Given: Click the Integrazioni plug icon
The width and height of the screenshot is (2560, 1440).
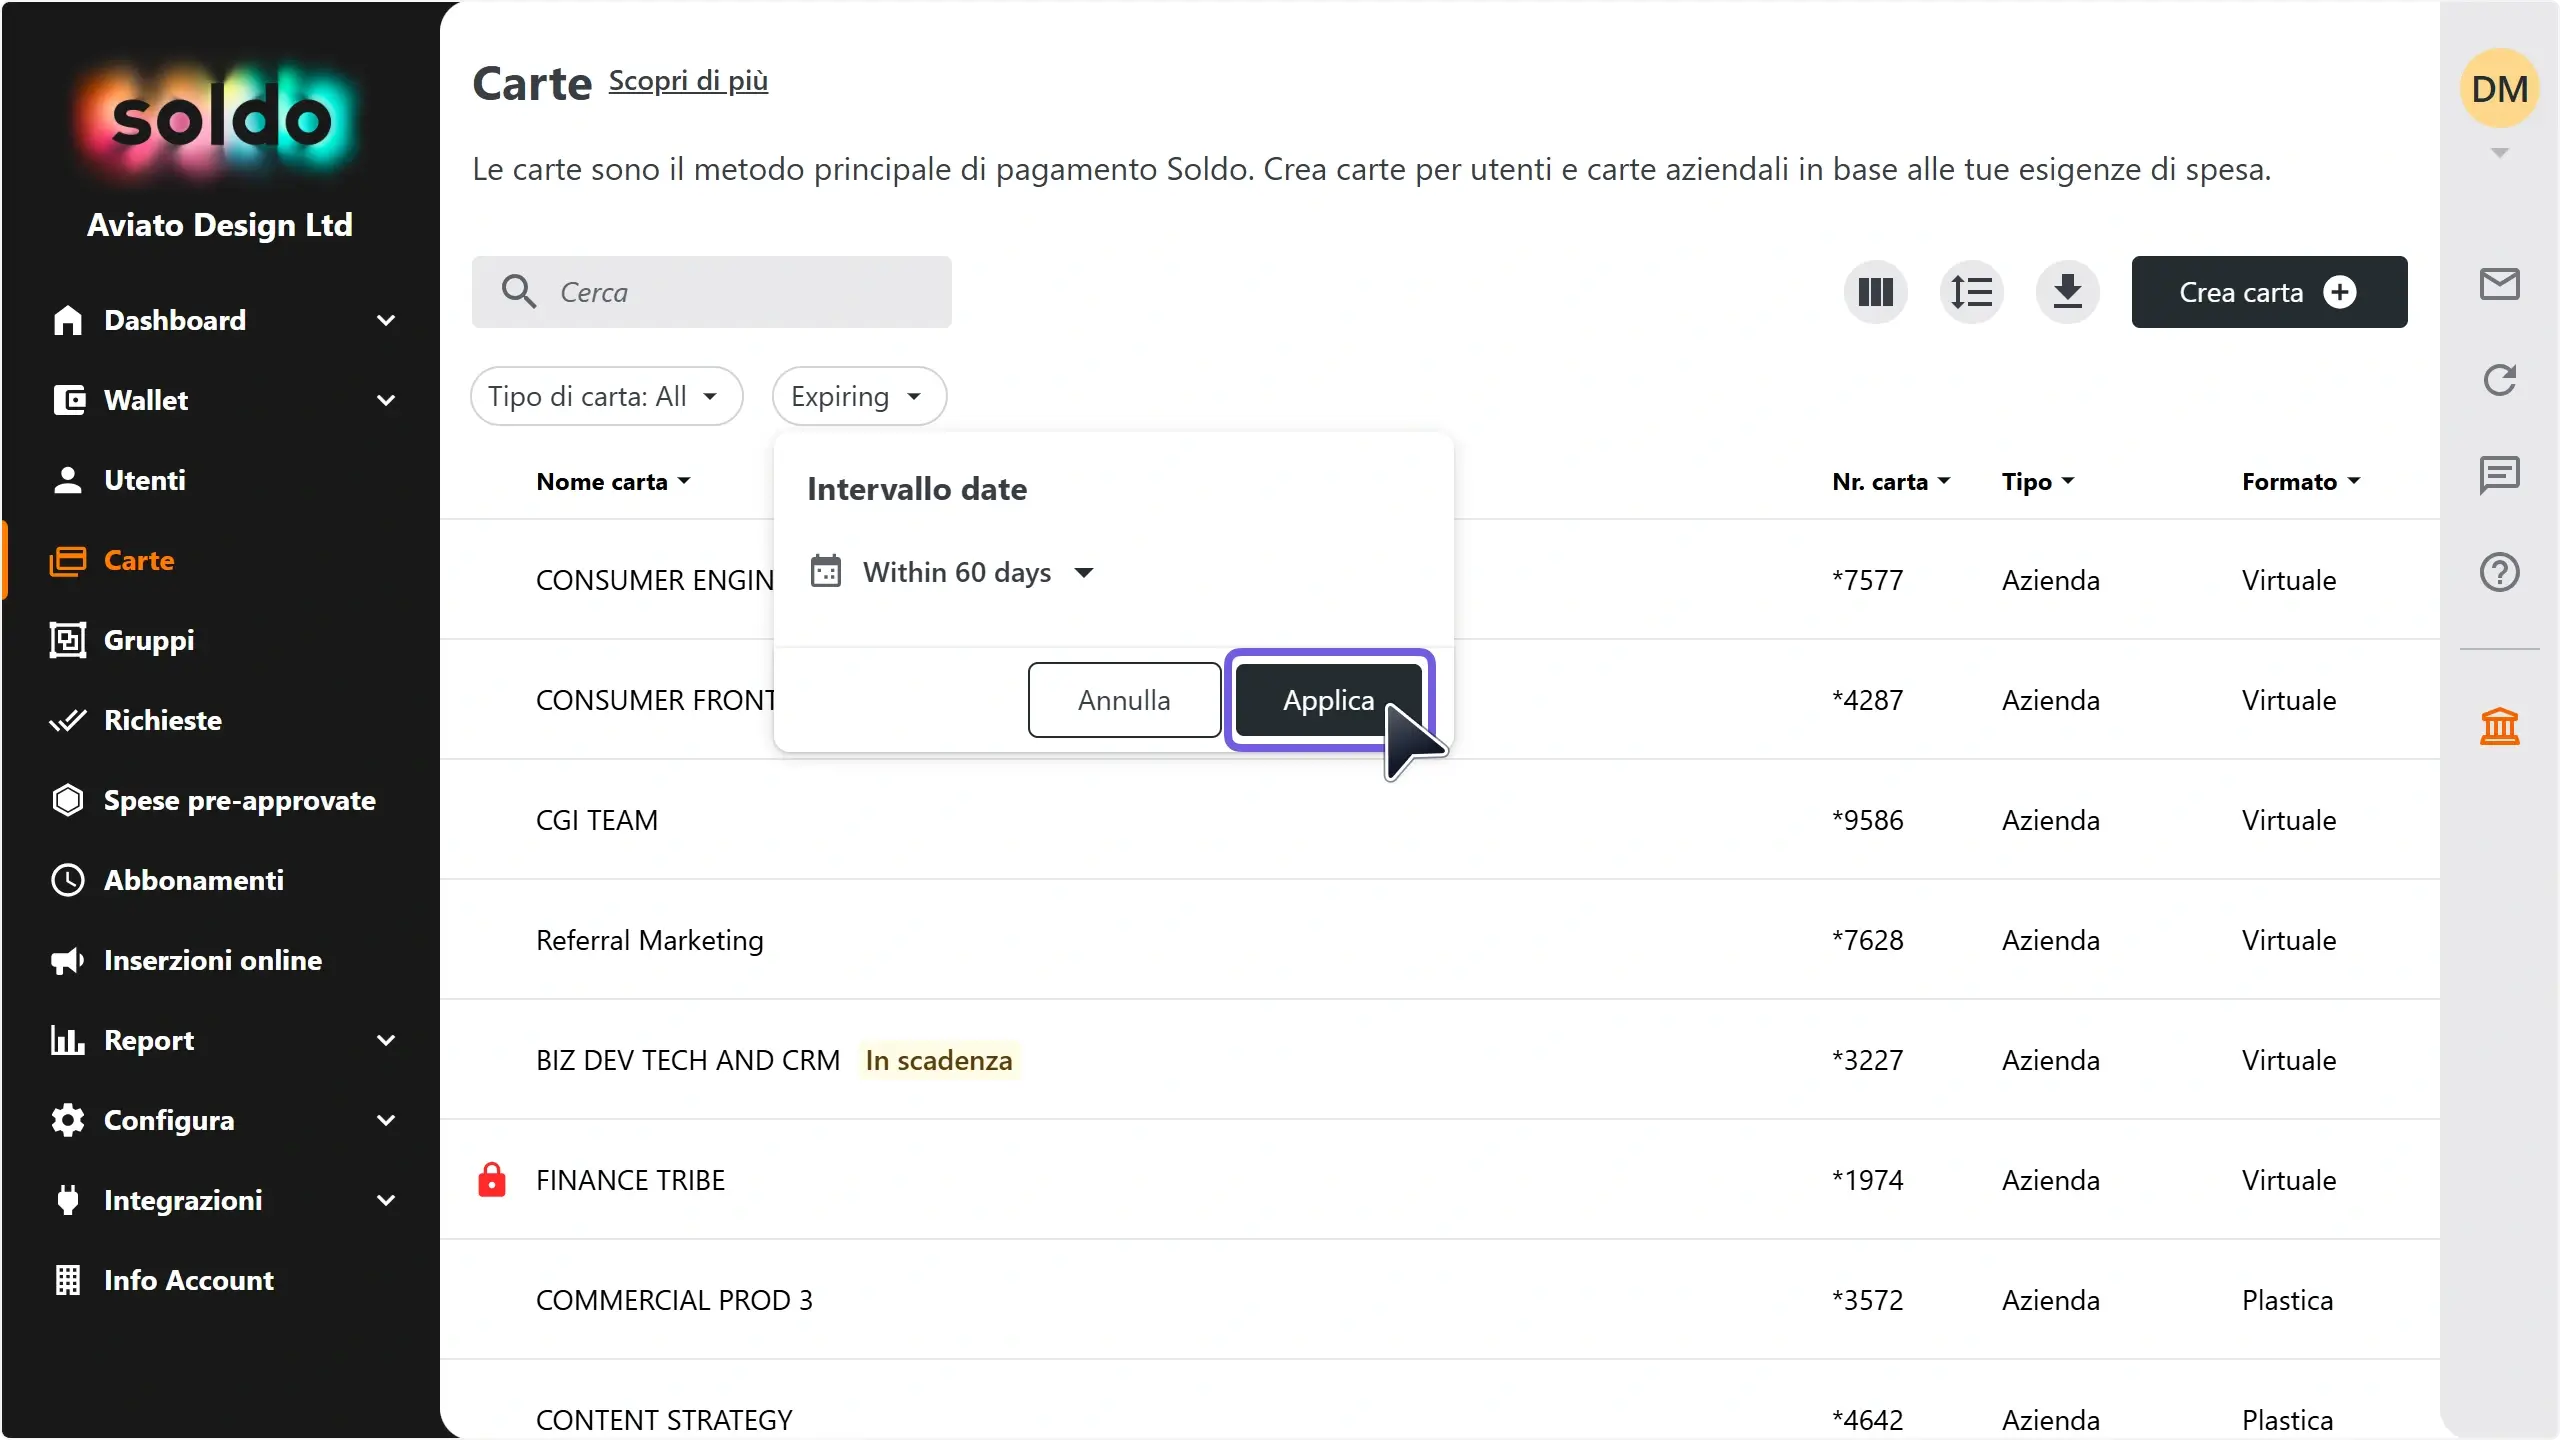Looking at the screenshot, I should point(67,1200).
